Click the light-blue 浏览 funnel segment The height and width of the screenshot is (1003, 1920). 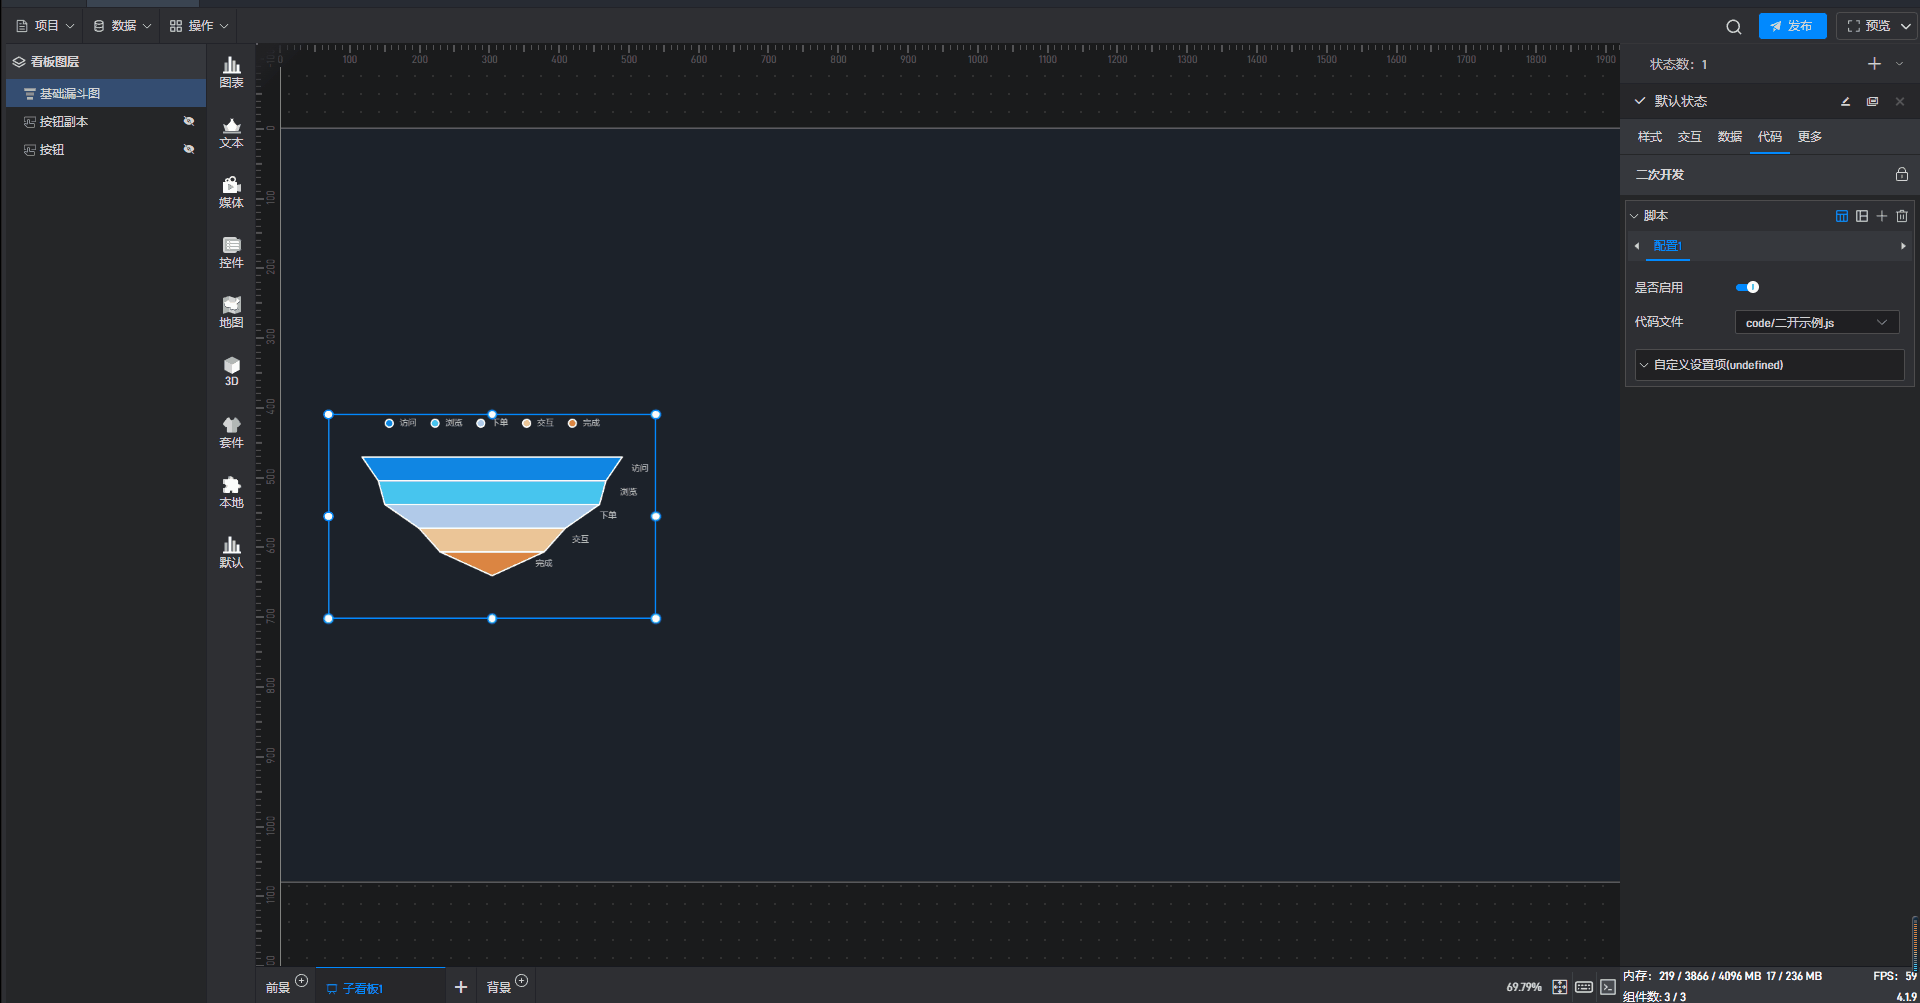click(492, 492)
